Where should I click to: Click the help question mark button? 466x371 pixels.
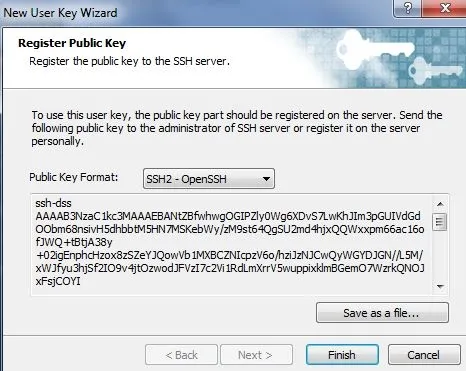408,8
